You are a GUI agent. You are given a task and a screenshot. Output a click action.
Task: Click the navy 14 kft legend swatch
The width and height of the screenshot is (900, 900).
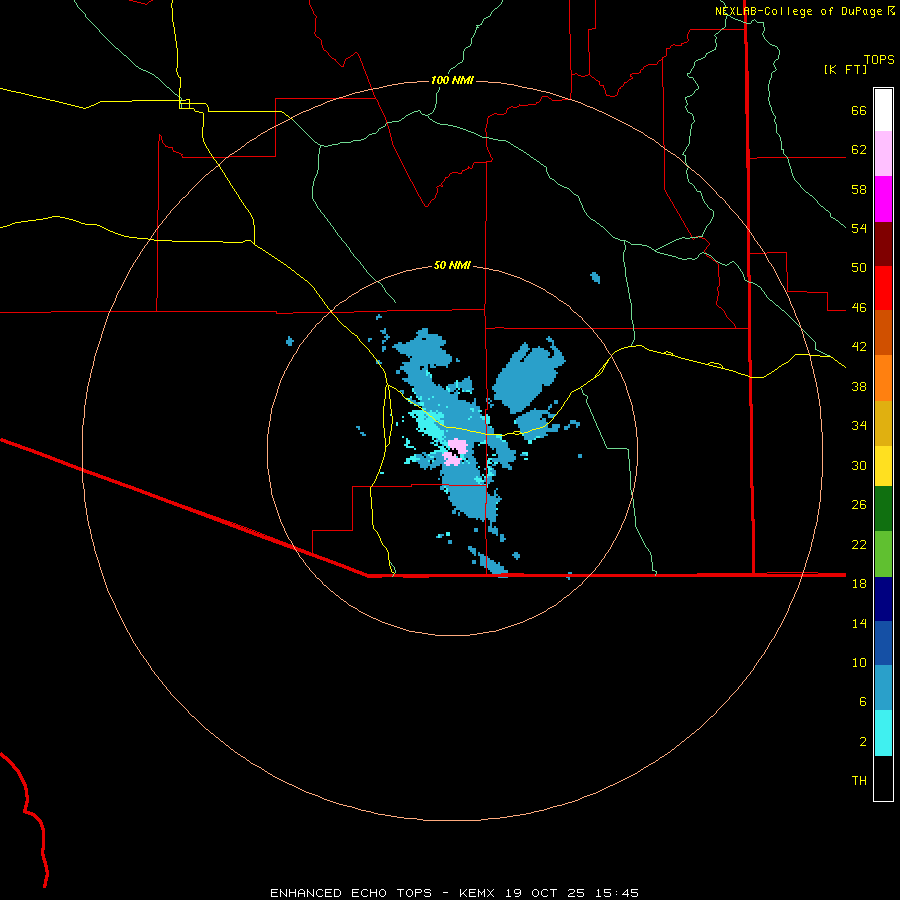pyautogui.click(x=883, y=599)
